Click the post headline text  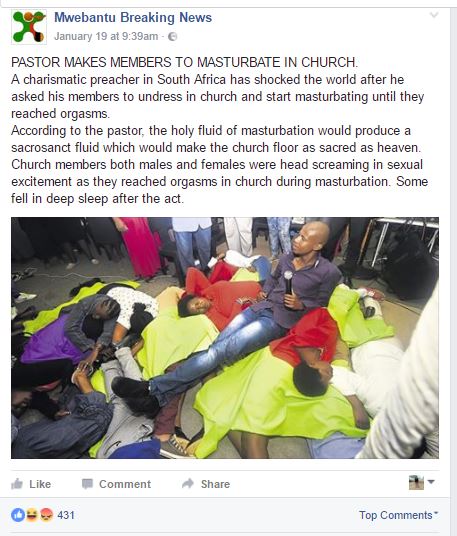tap(185, 62)
